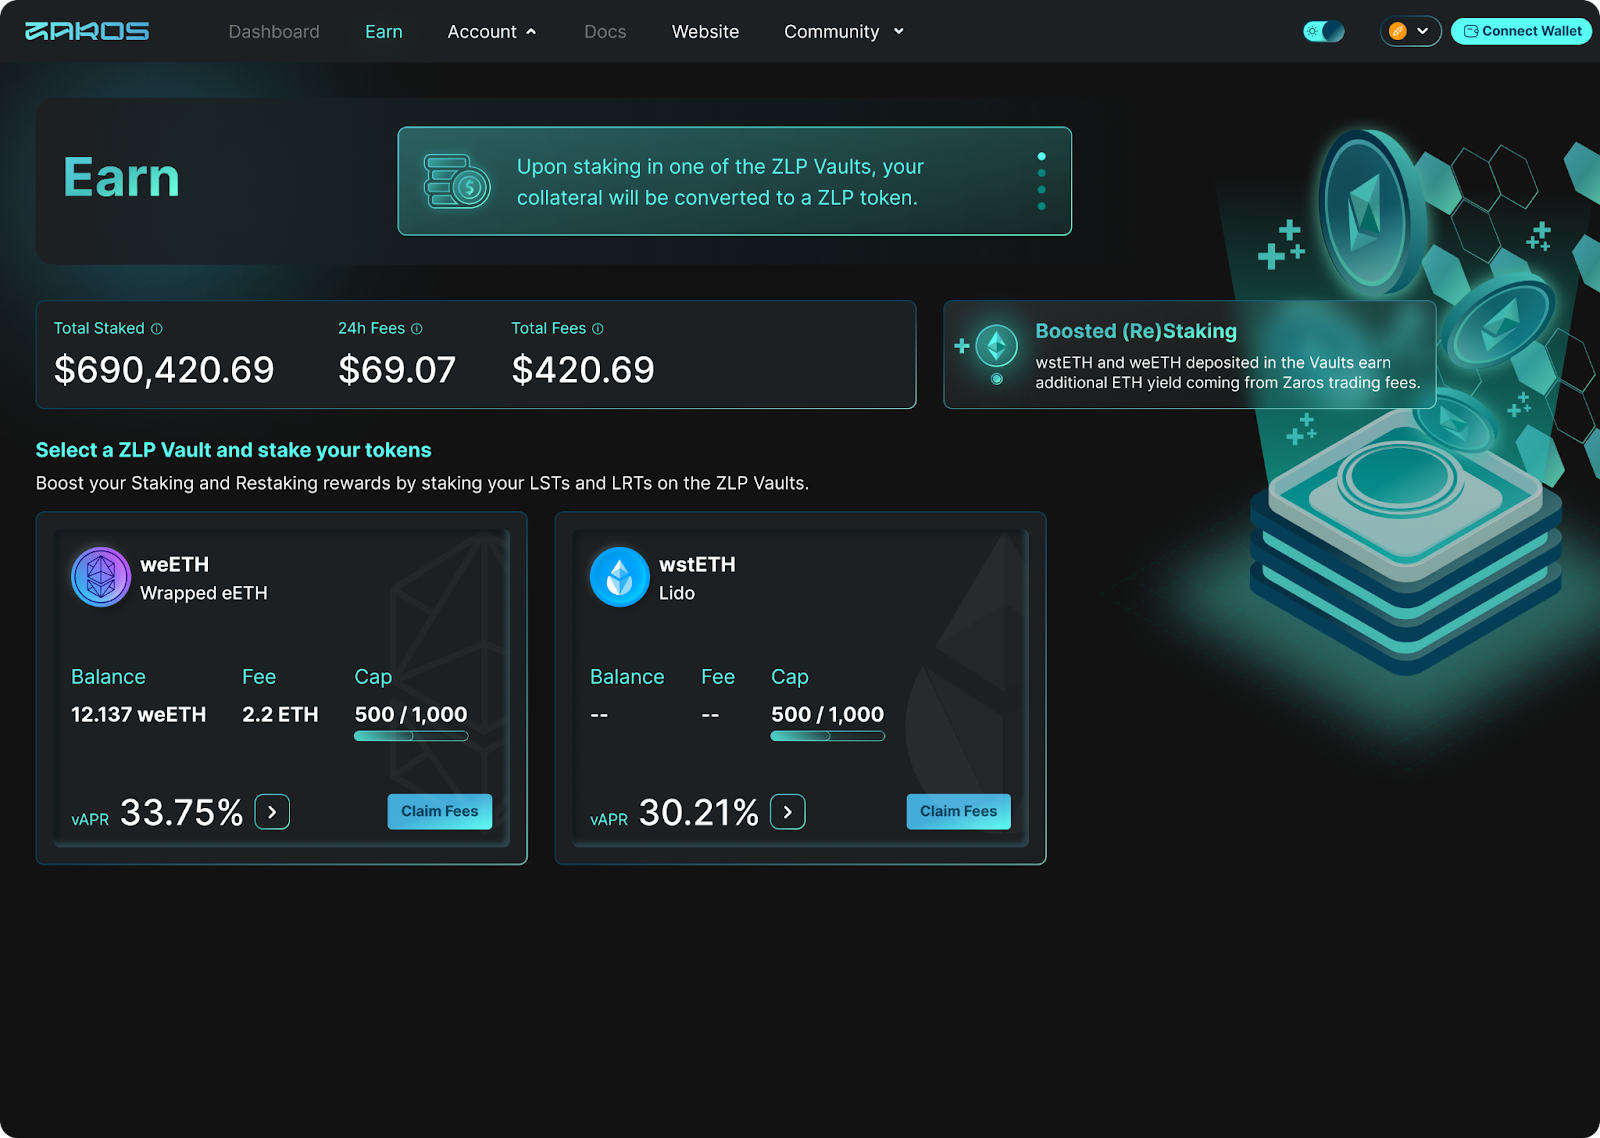
Task: Click the weETH 500 / 1,000 cap value
Action: (411, 714)
